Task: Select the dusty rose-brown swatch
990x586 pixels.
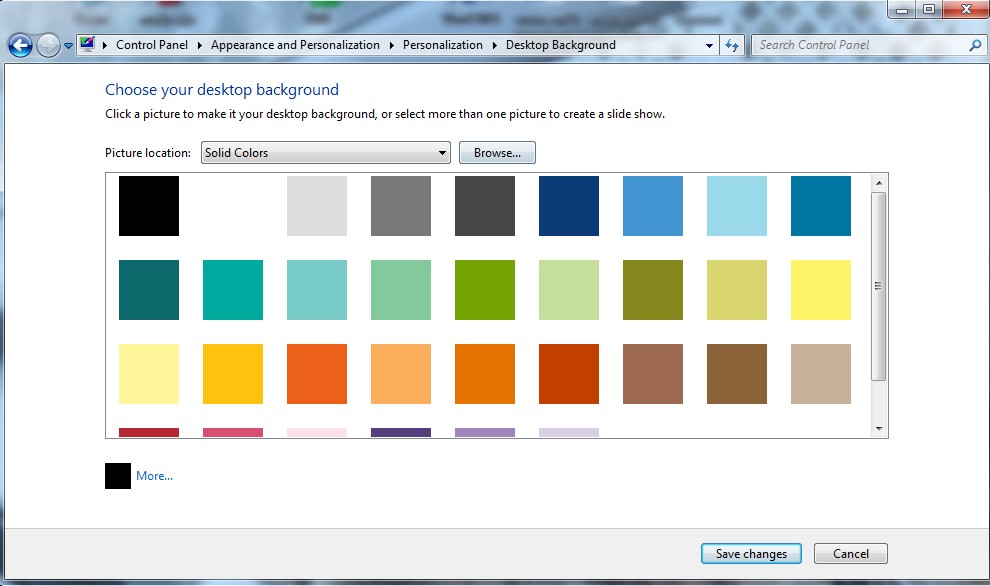Action: click(x=653, y=374)
